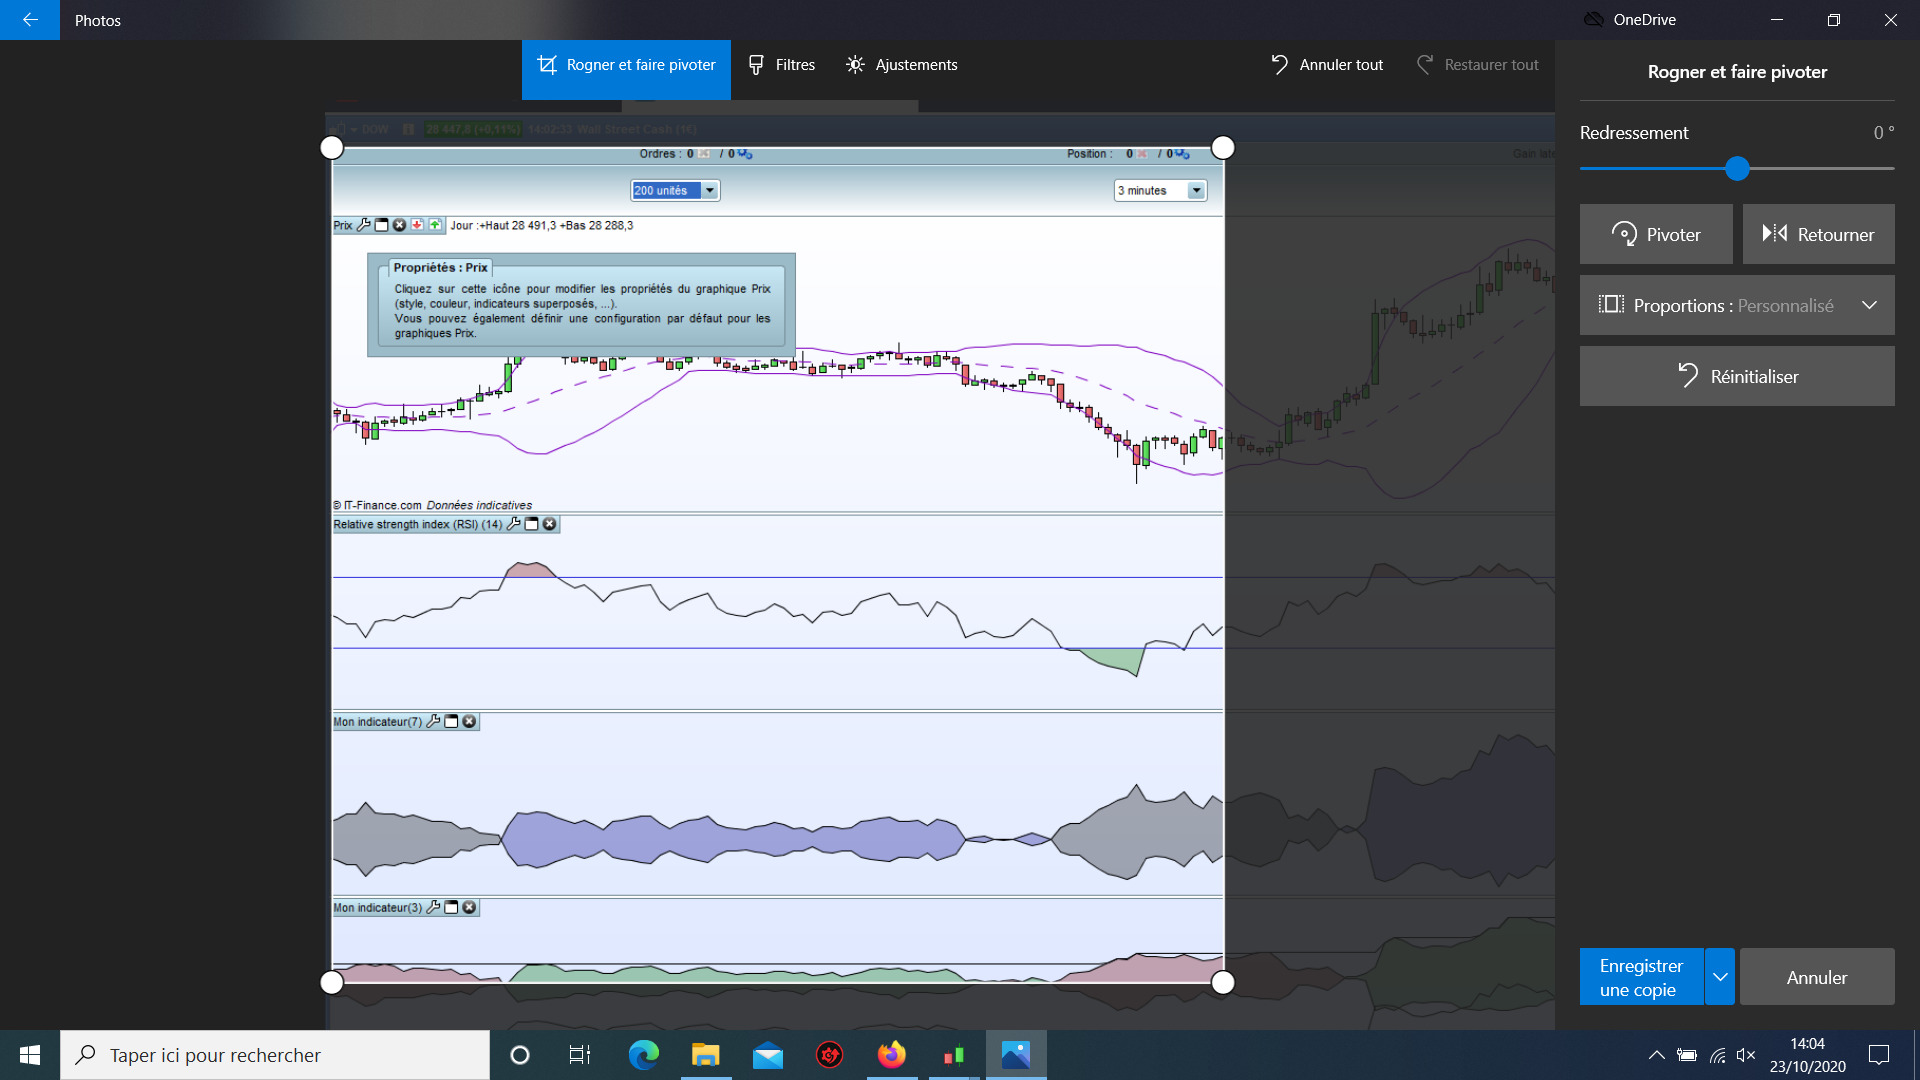
Task: Select the Rogner et faire pivoter tab
Action: tap(626, 65)
